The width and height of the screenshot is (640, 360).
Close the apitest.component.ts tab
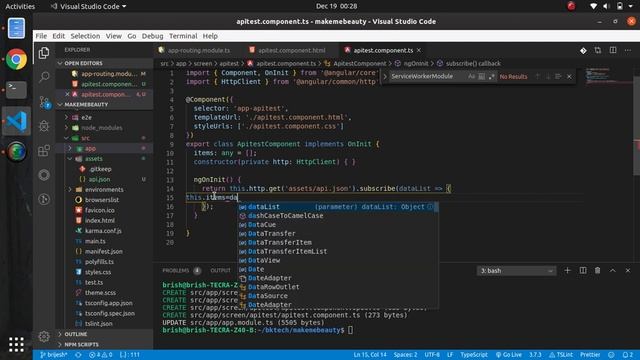tap(419, 50)
